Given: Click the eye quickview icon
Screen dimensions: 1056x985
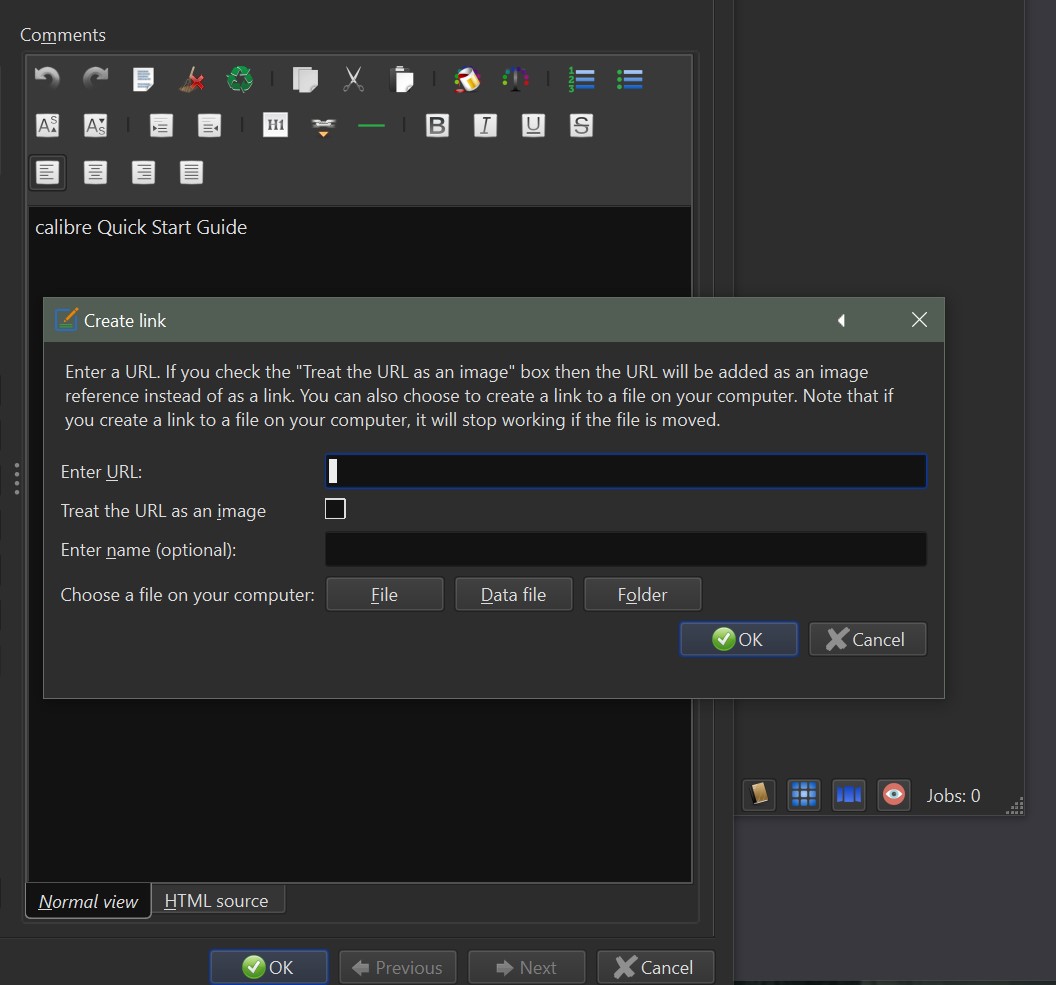Looking at the screenshot, I should coord(894,795).
